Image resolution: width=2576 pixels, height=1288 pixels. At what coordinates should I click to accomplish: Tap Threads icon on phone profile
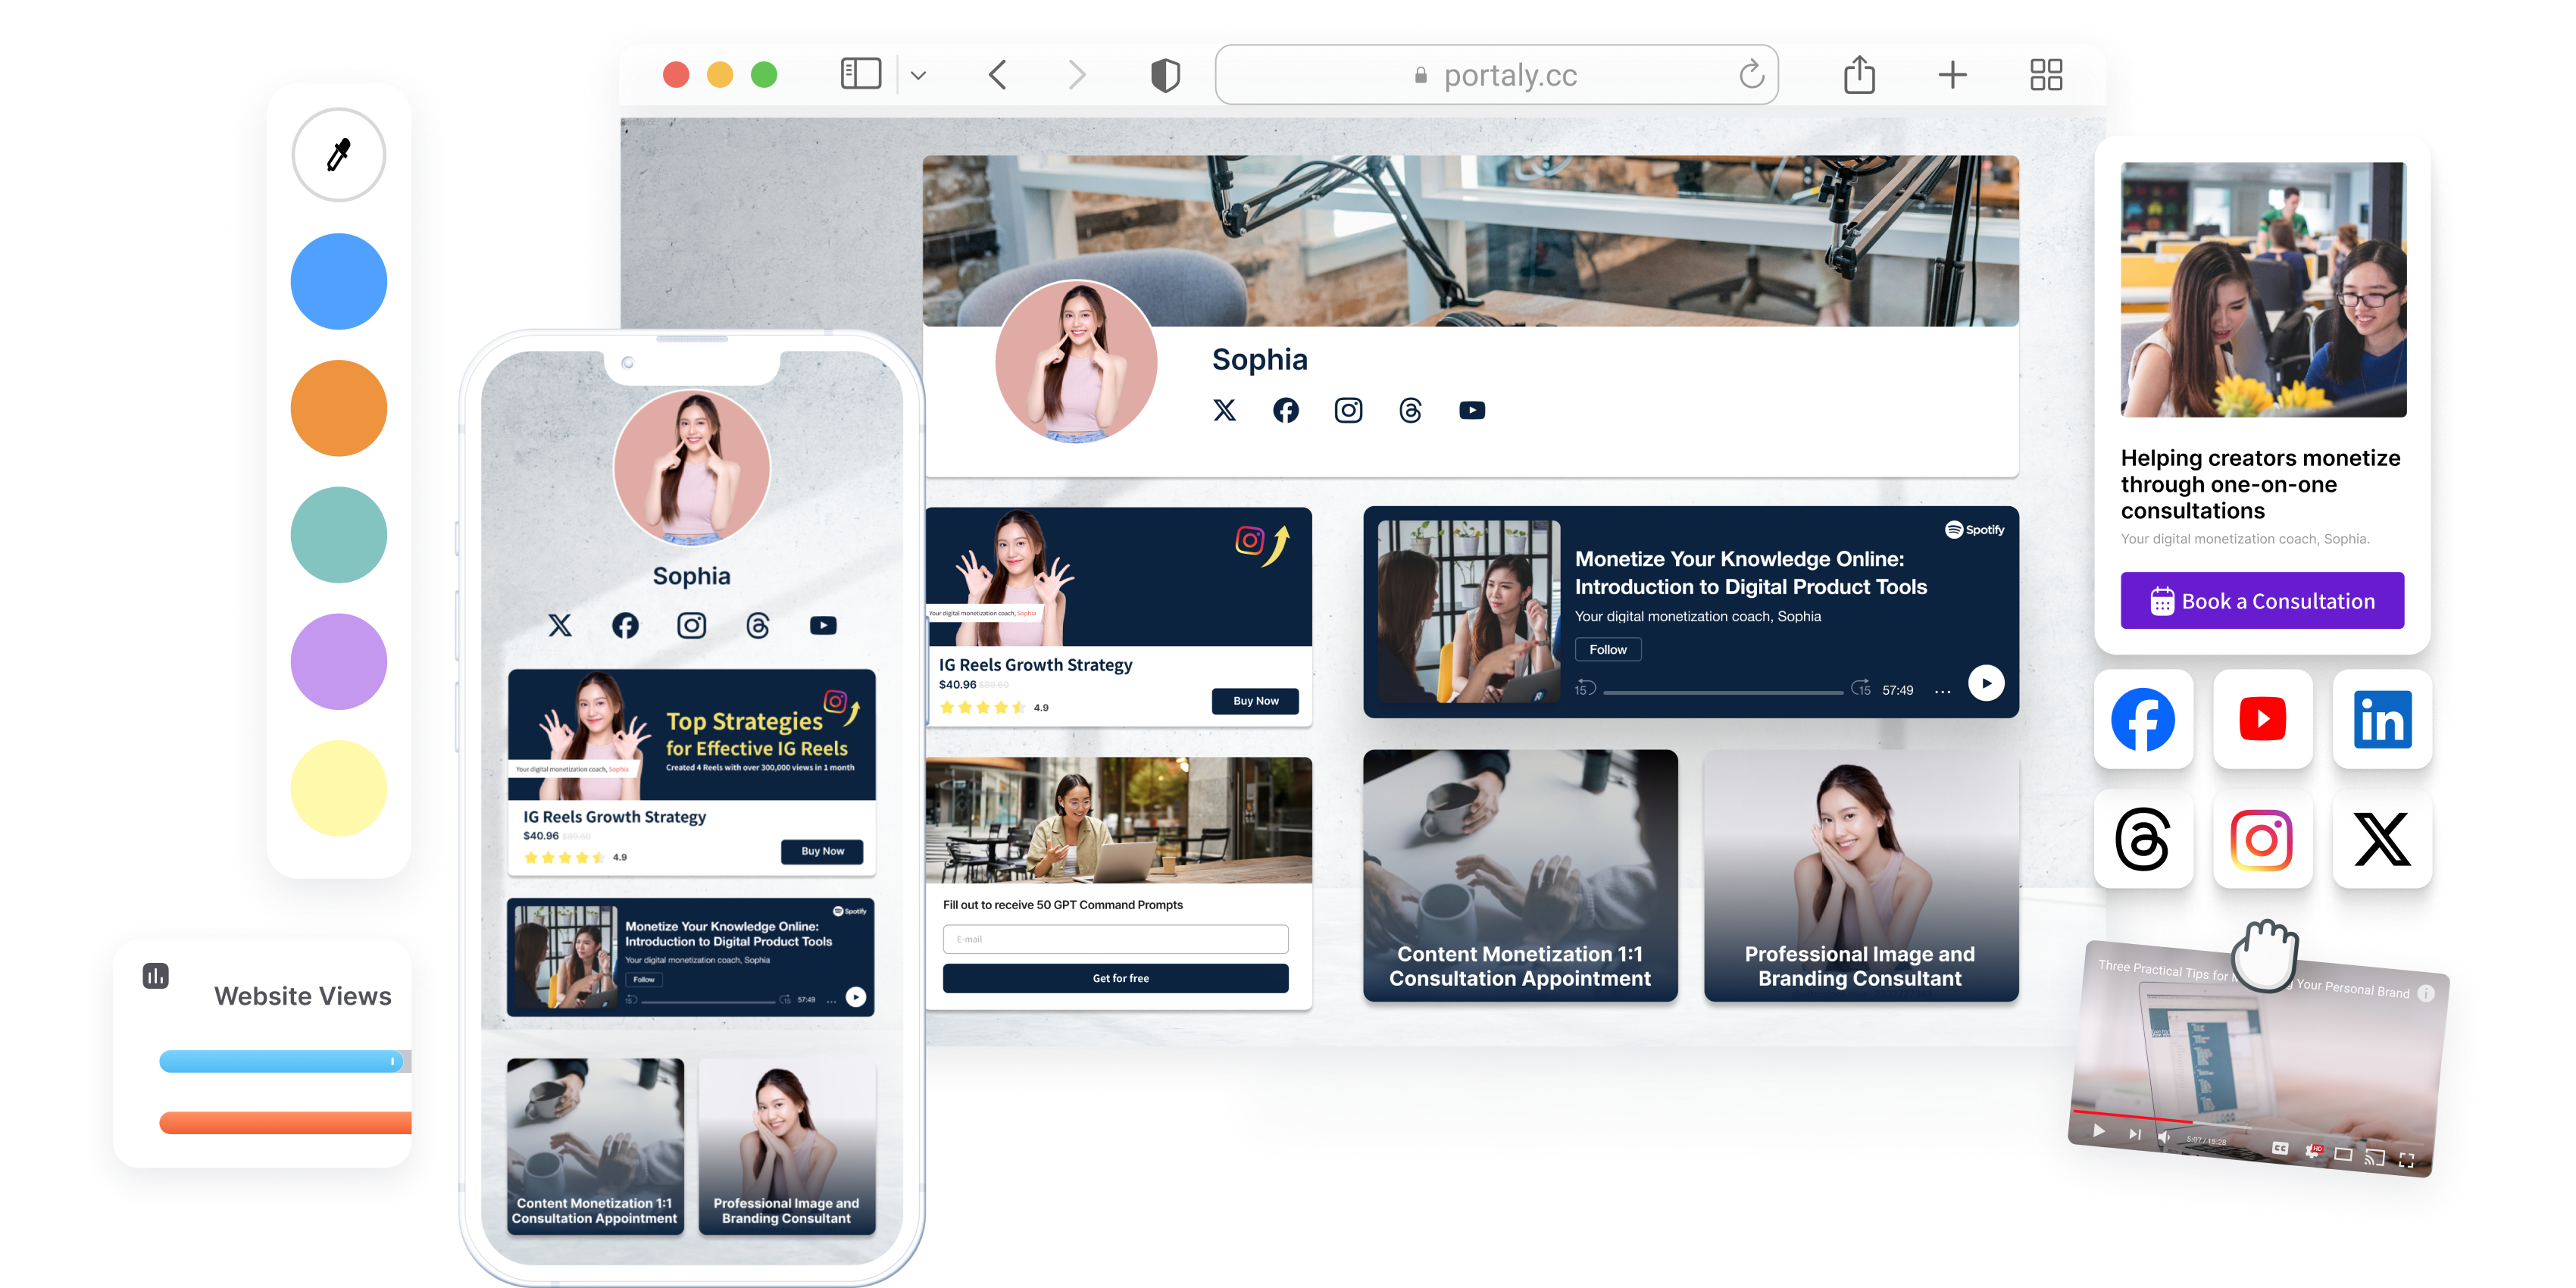758,626
